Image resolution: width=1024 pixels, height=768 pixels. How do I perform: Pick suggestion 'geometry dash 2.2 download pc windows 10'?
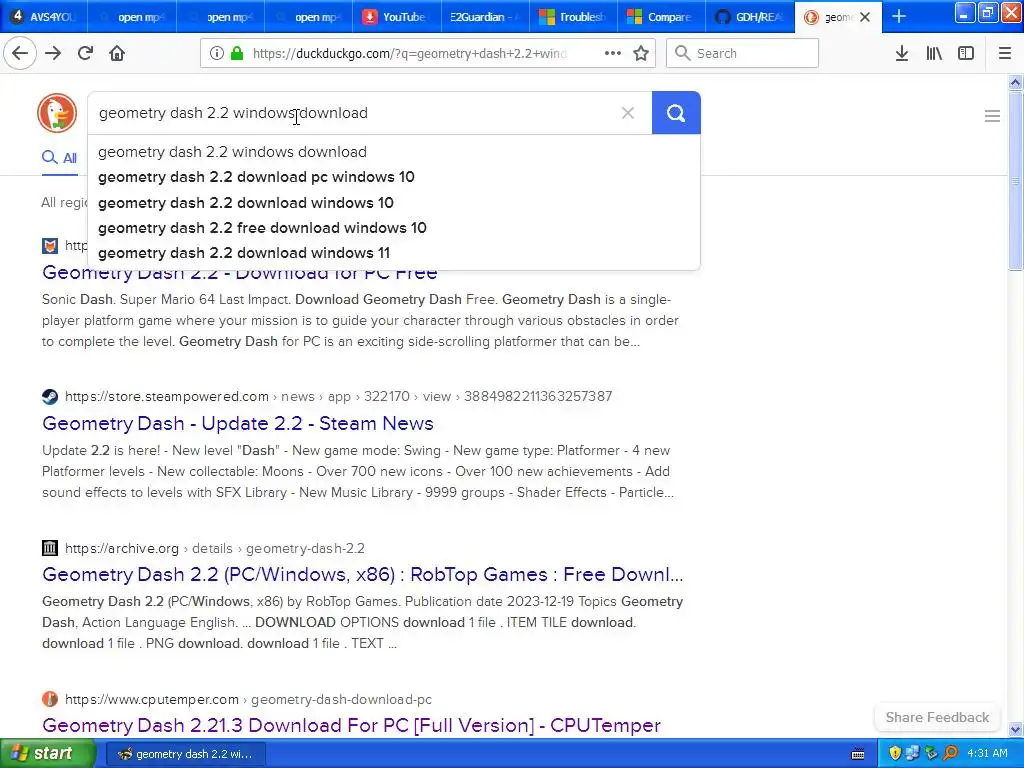394,177
